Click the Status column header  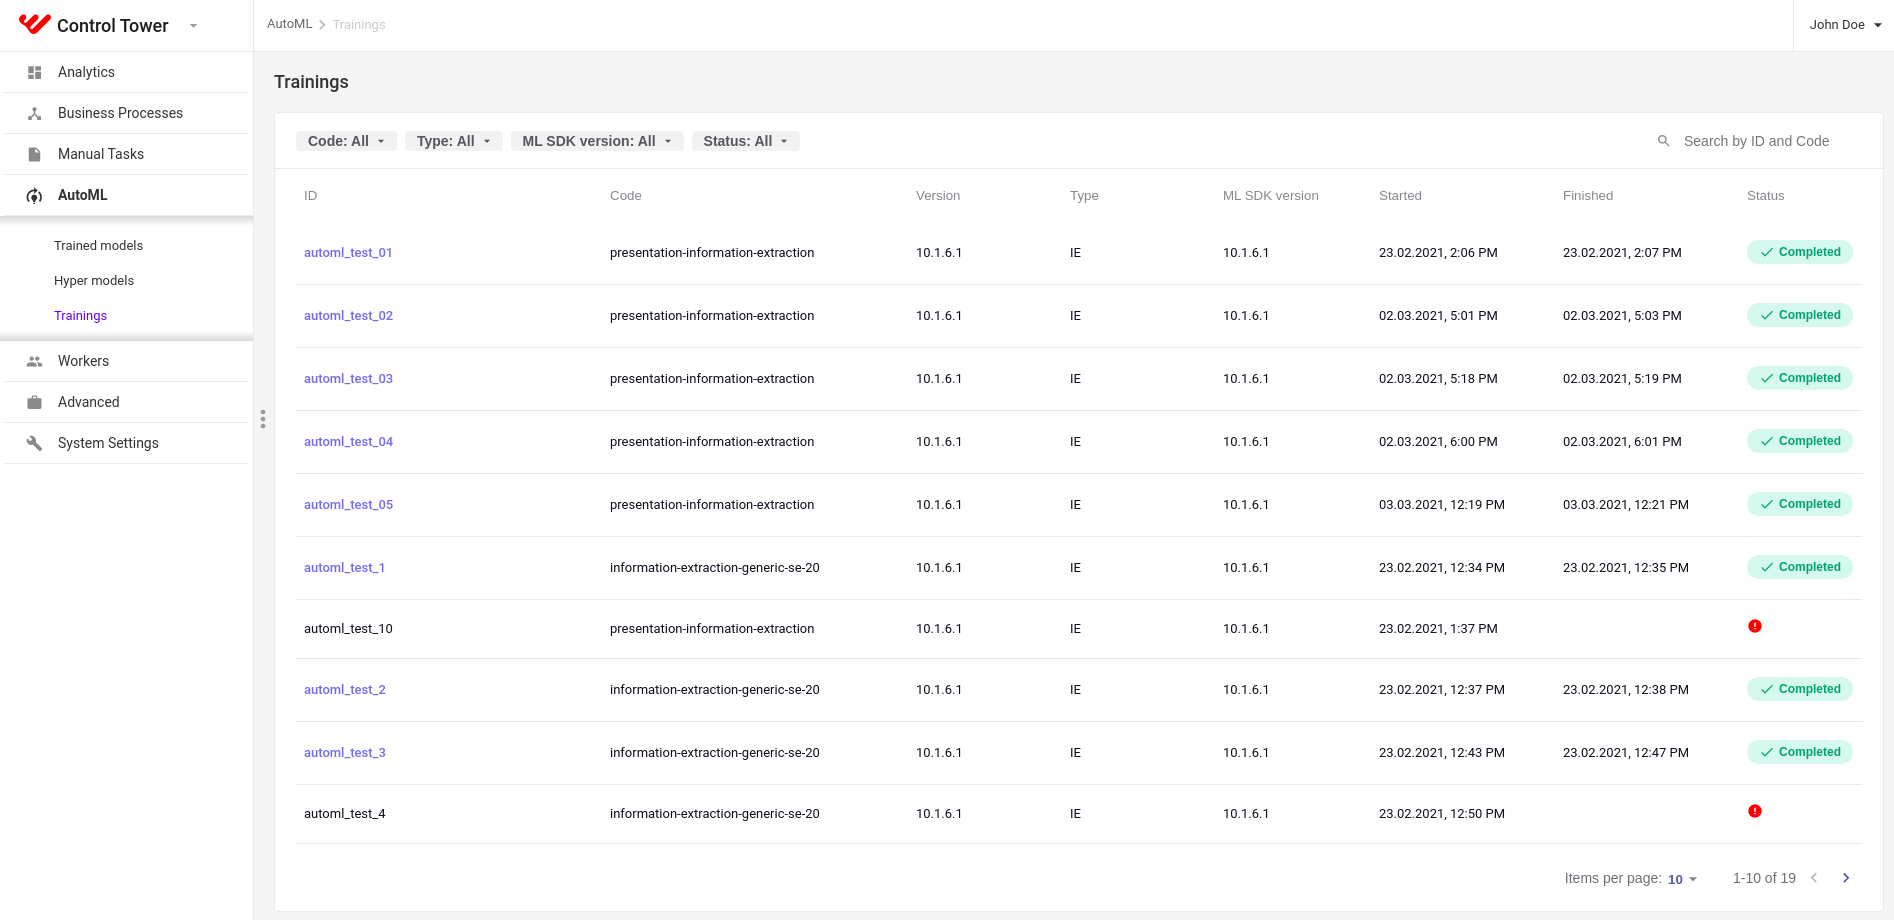tap(1765, 196)
